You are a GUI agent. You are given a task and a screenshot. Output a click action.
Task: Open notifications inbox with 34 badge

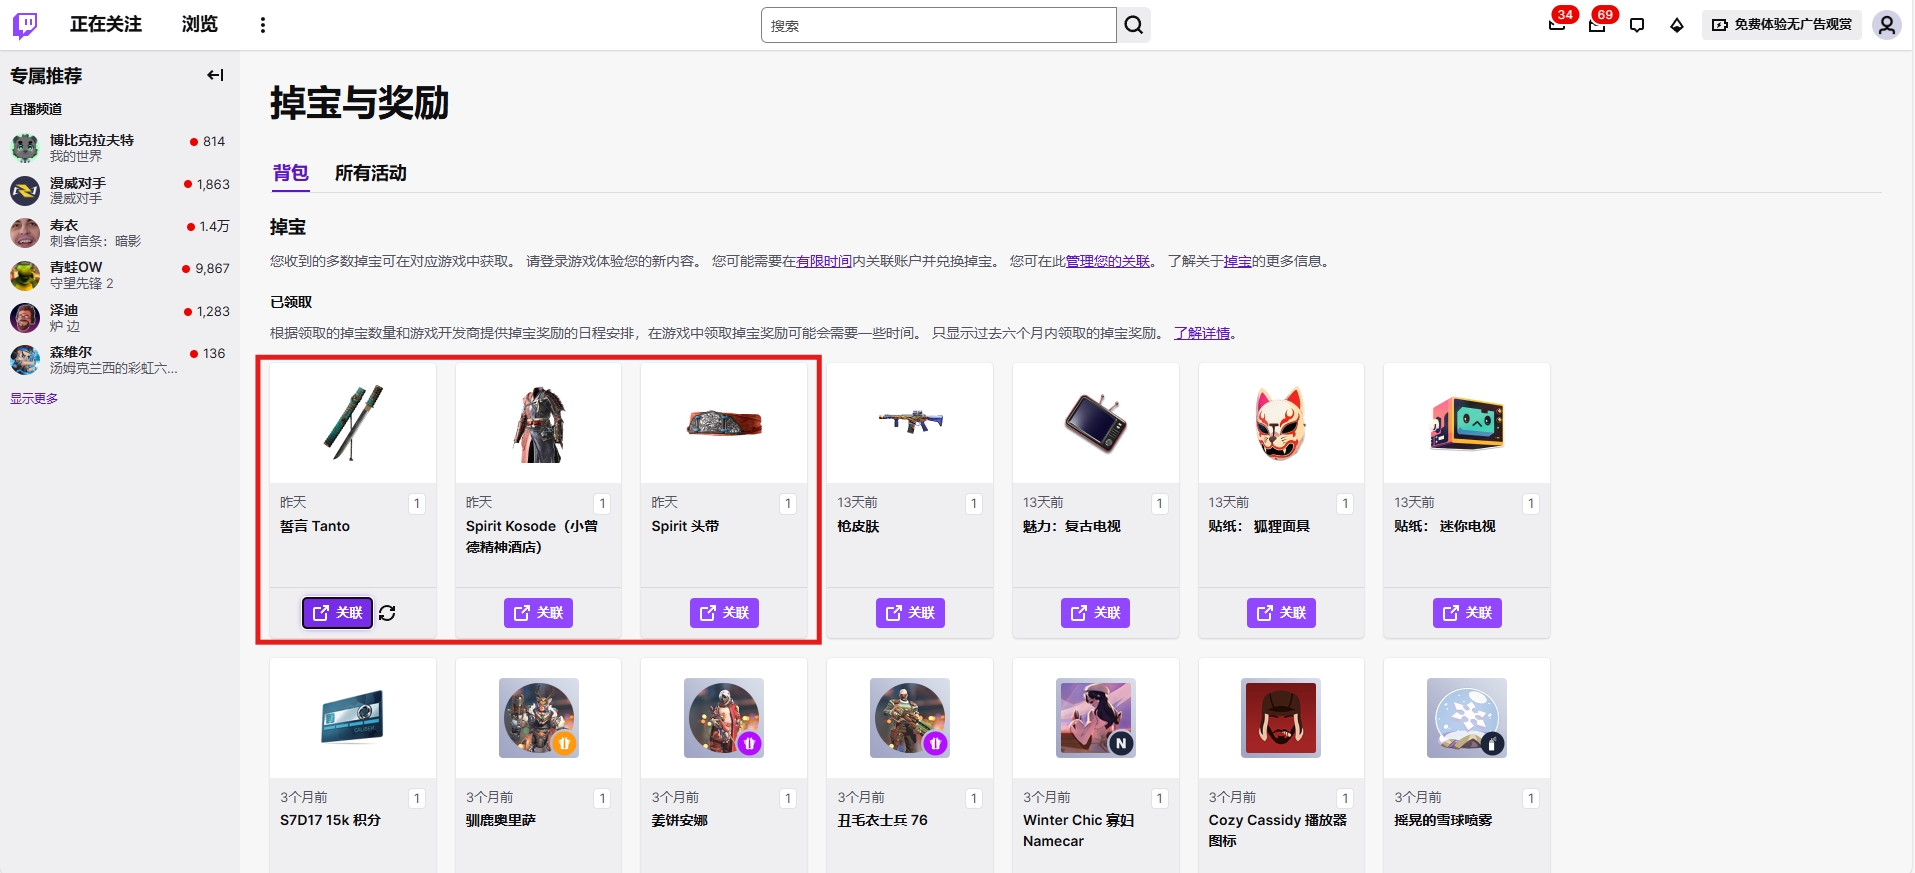point(1557,25)
